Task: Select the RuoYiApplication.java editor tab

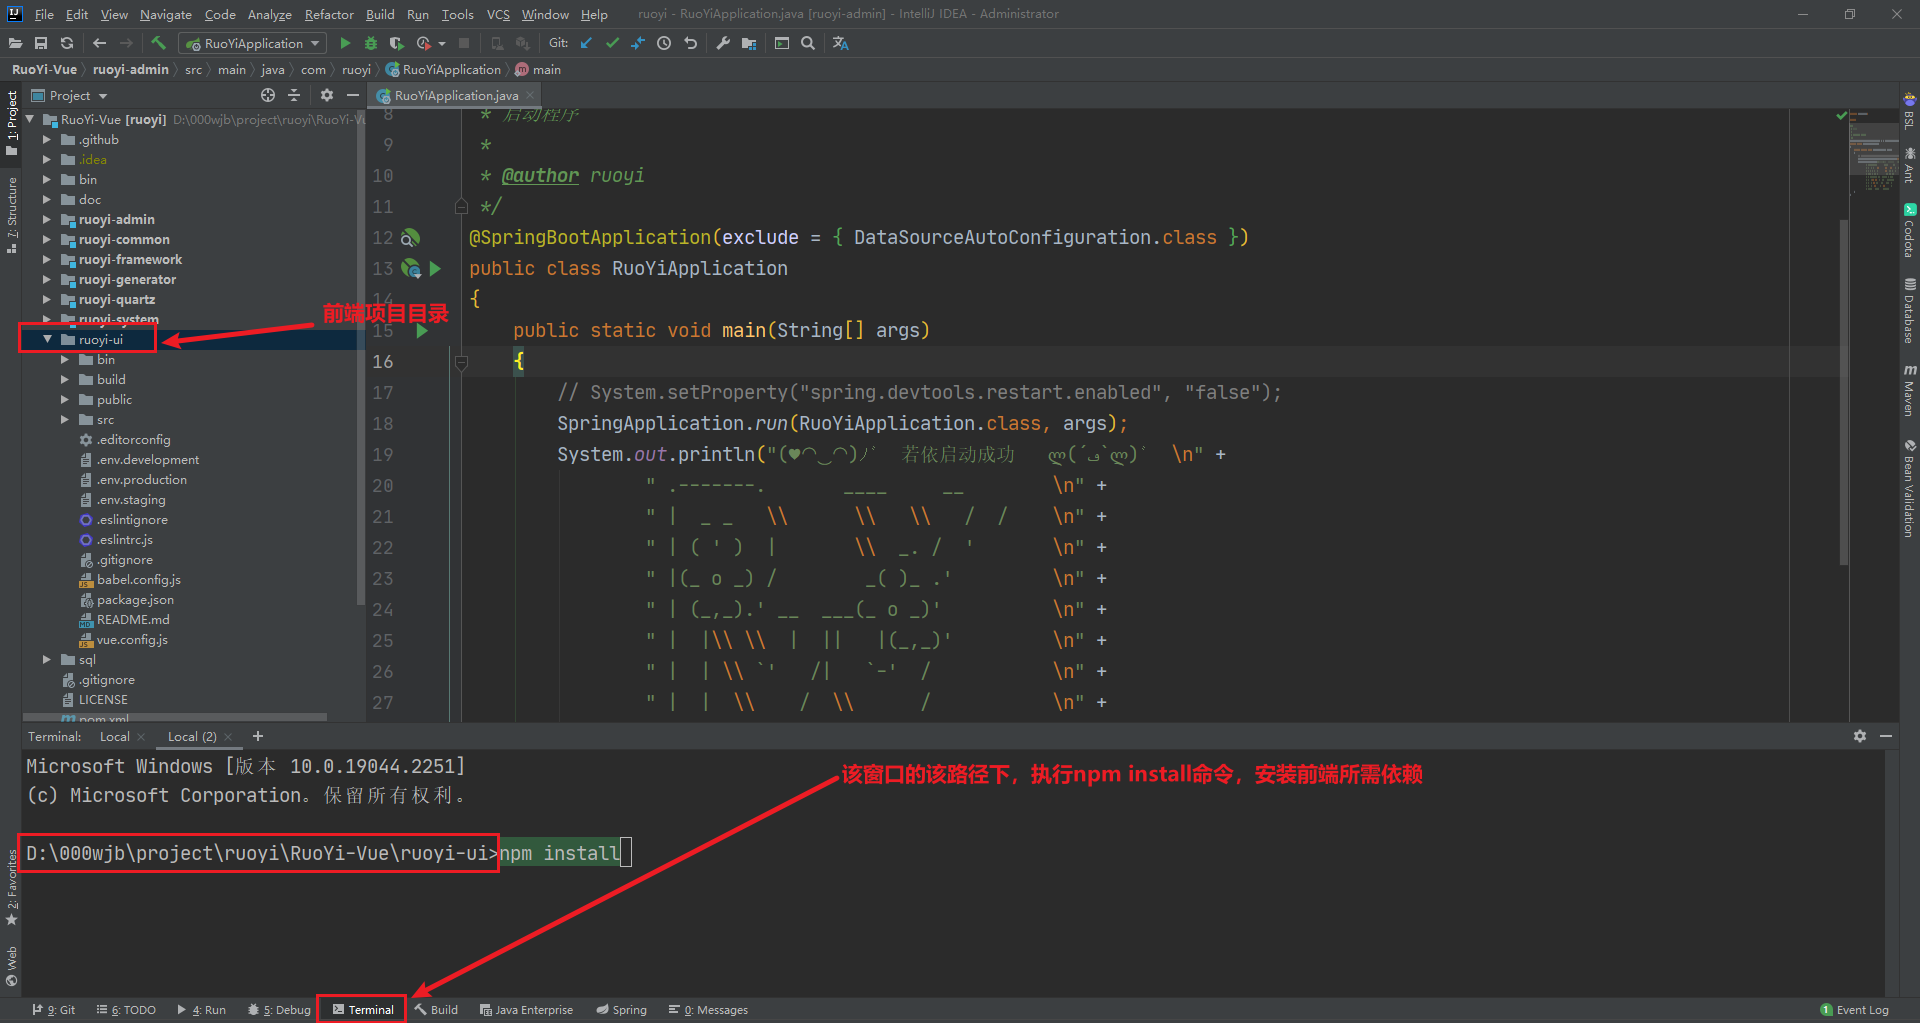Action: (455, 95)
